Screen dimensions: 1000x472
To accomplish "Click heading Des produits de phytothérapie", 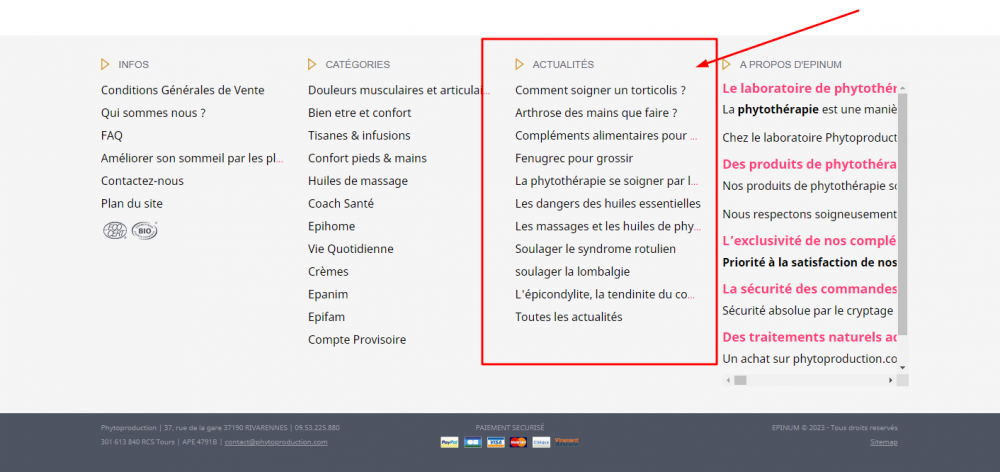I will [810, 165].
